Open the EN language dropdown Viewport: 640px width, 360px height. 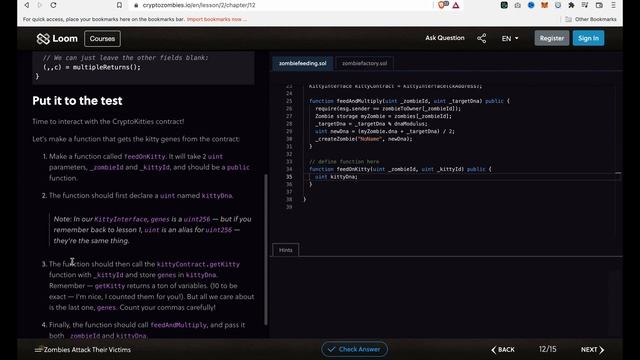pyautogui.click(x=510, y=38)
